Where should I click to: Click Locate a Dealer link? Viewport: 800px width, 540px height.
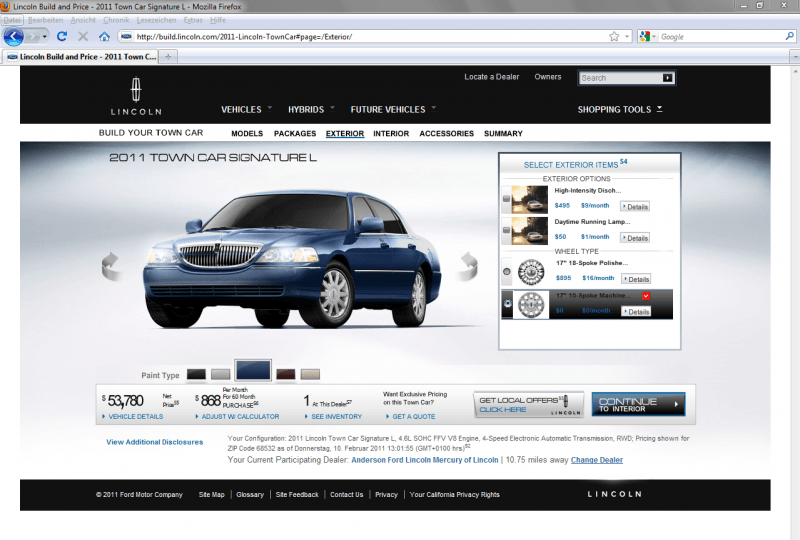(x=491, y=77)
